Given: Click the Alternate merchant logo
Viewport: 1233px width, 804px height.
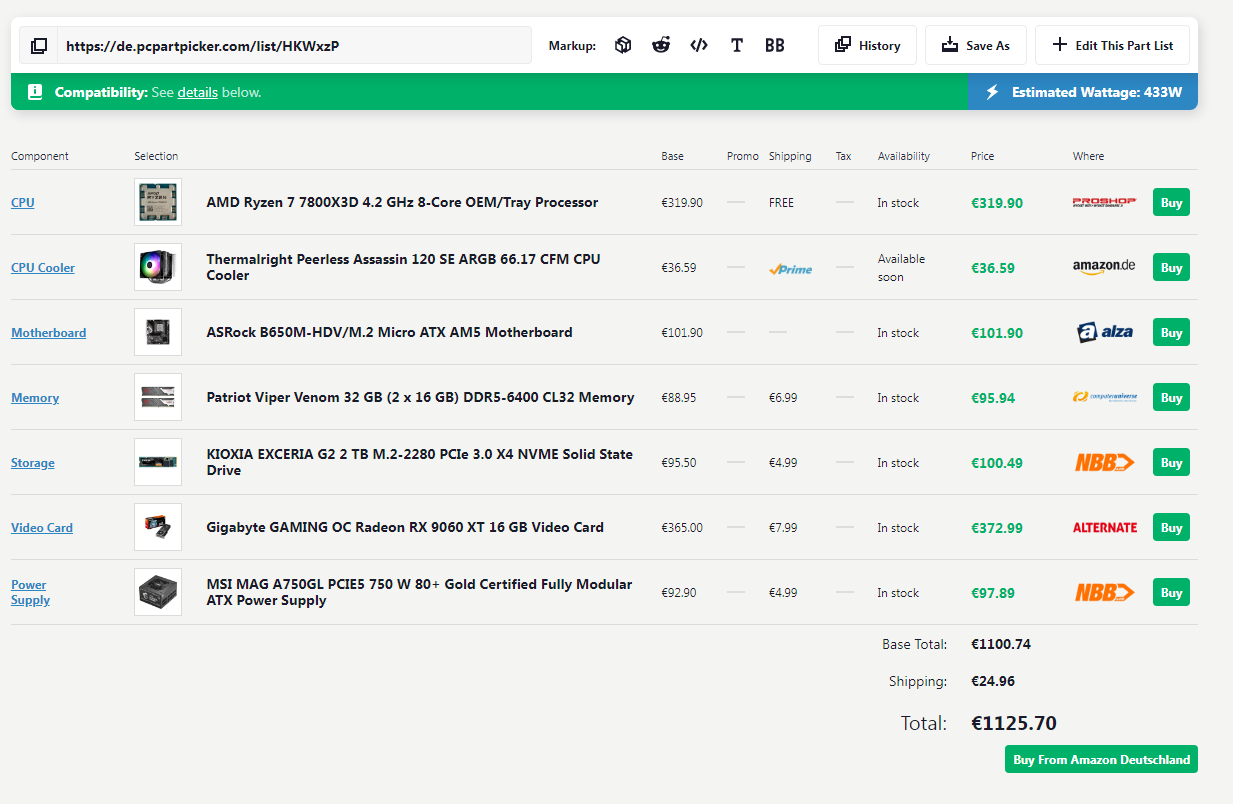Looking at the screenshot, I should click(1104, 527).
